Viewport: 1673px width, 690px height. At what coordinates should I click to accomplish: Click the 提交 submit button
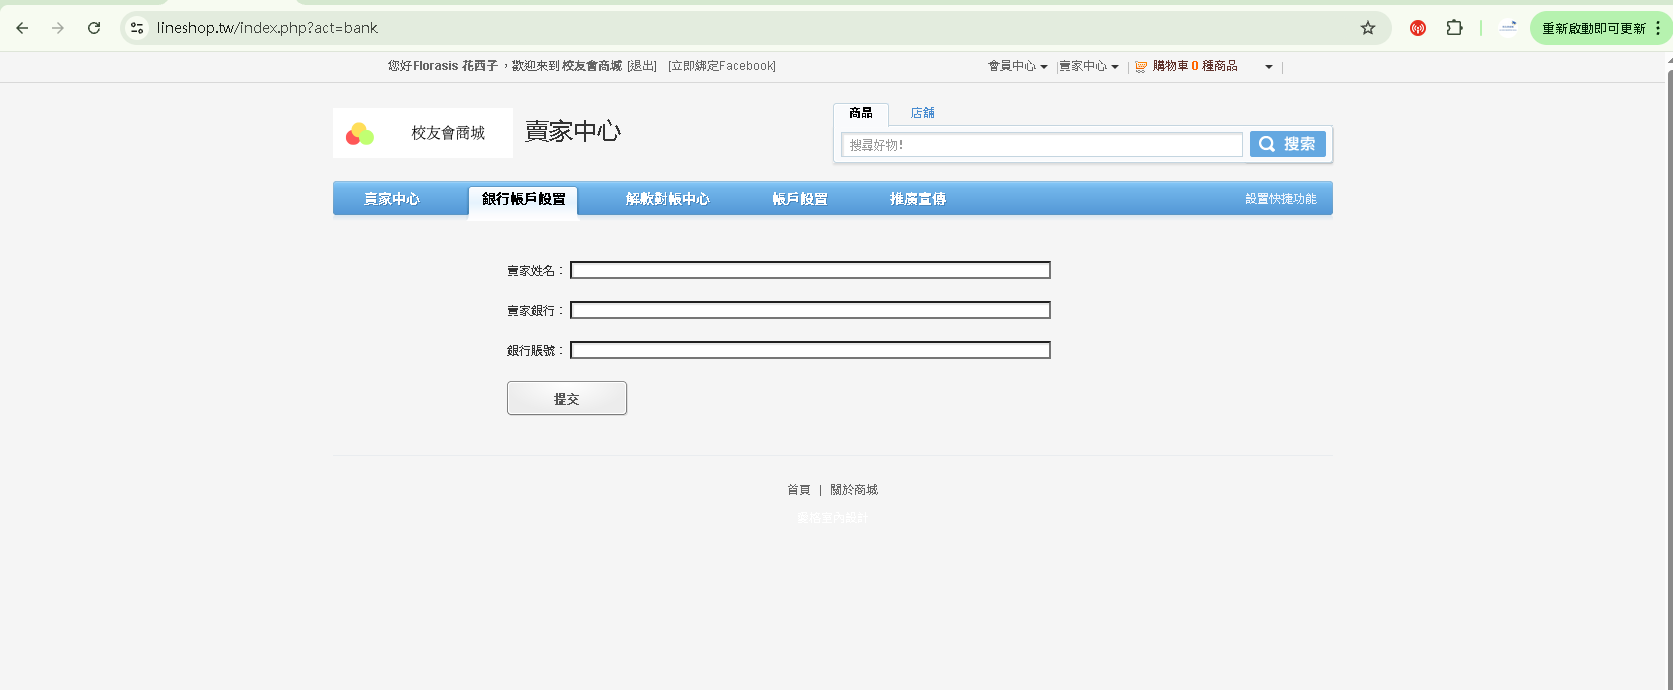point(567,398)
